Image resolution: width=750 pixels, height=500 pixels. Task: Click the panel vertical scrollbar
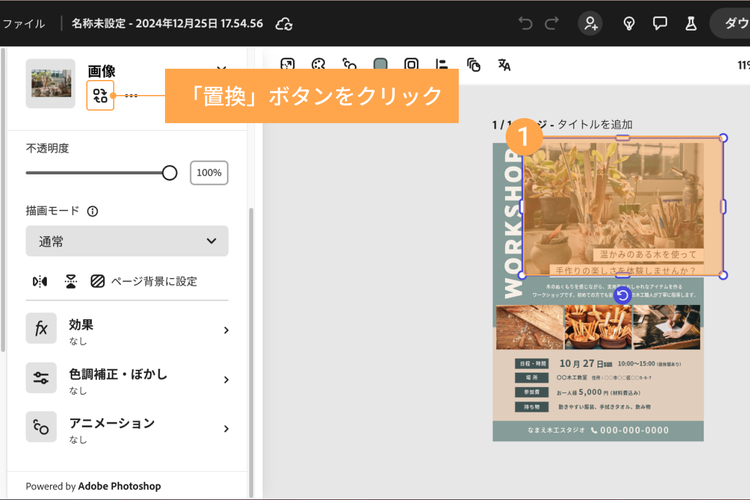pyautogui.click(x=251, y=353)
